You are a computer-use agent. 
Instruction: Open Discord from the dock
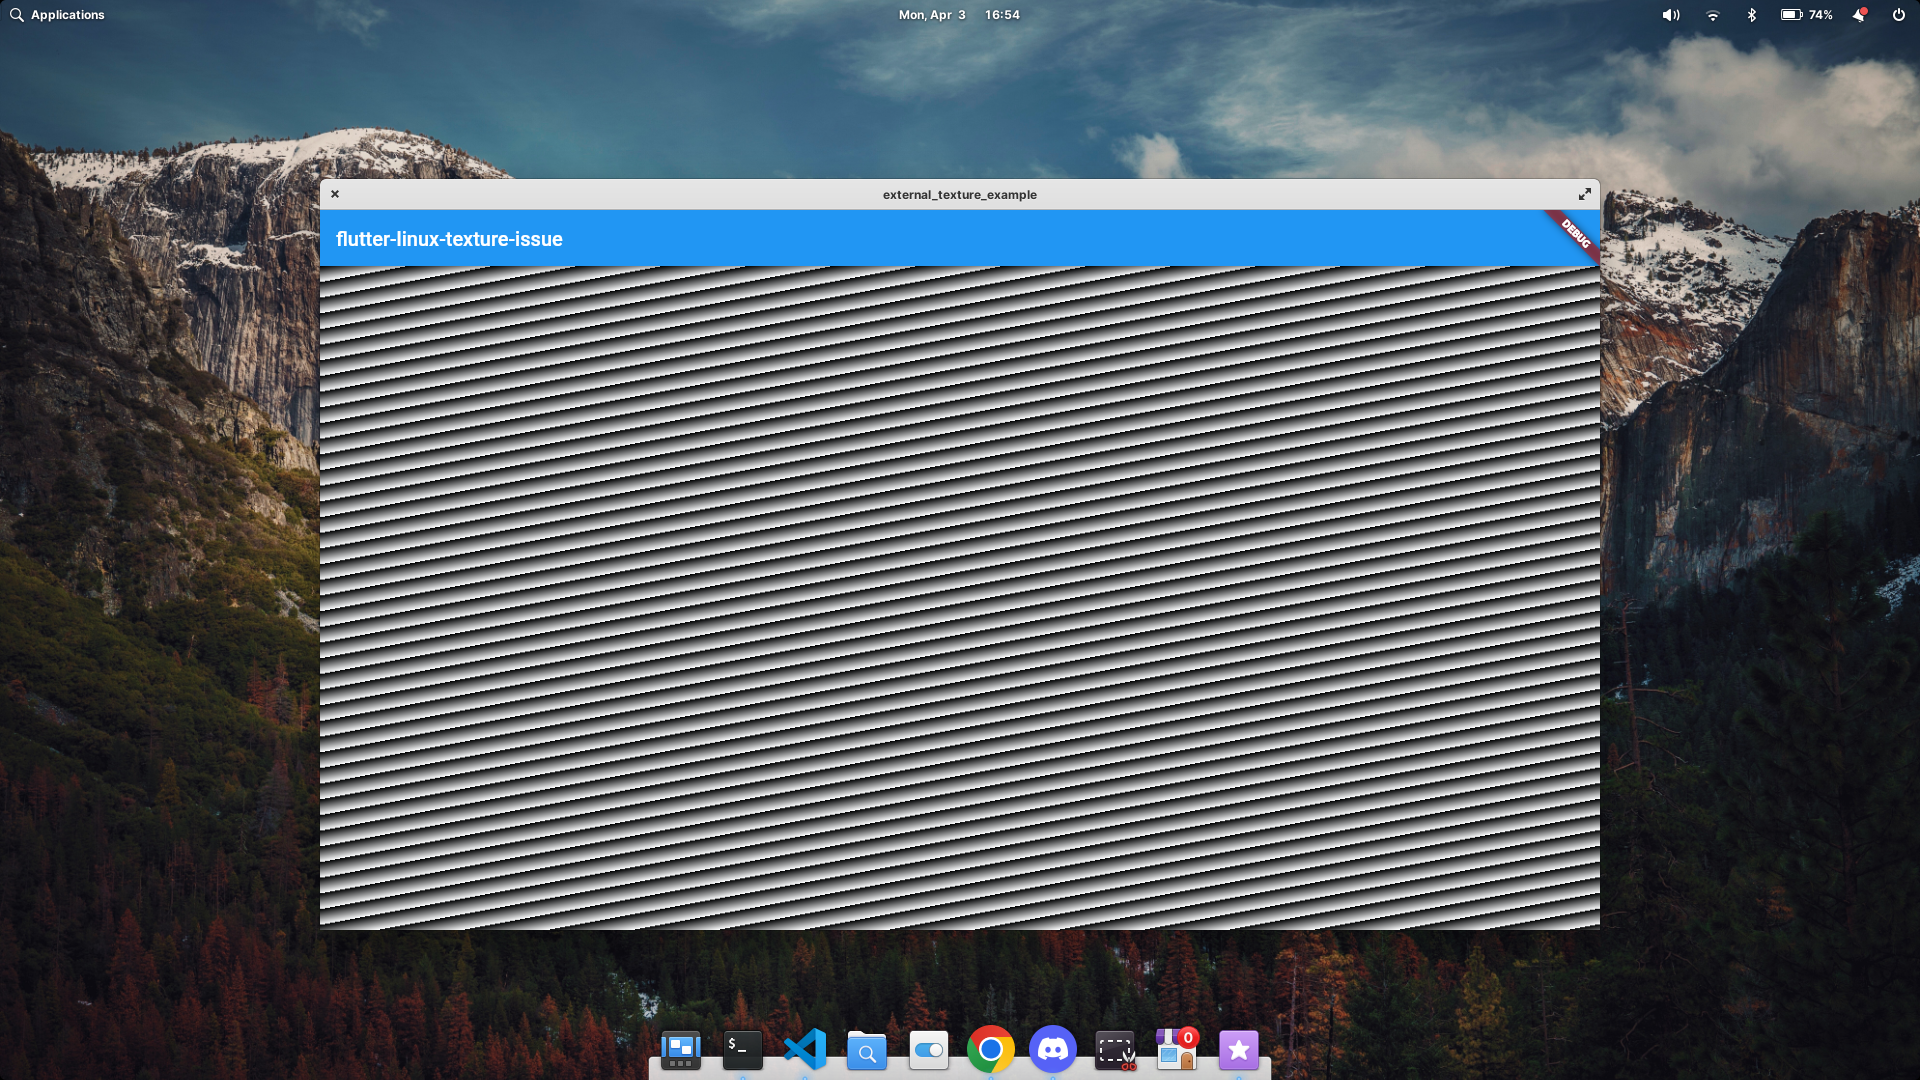pos(1052,1050)
